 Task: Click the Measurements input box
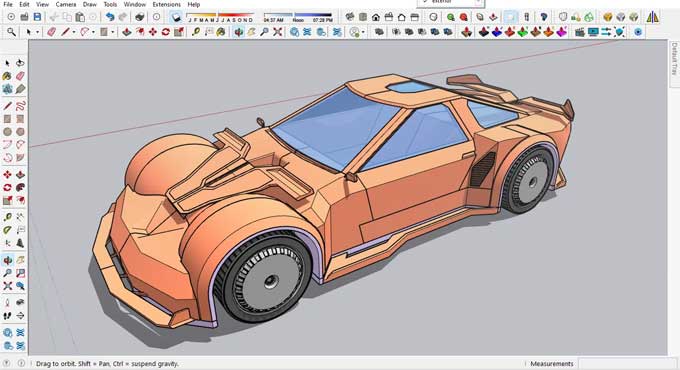click(x=627, y=363)
